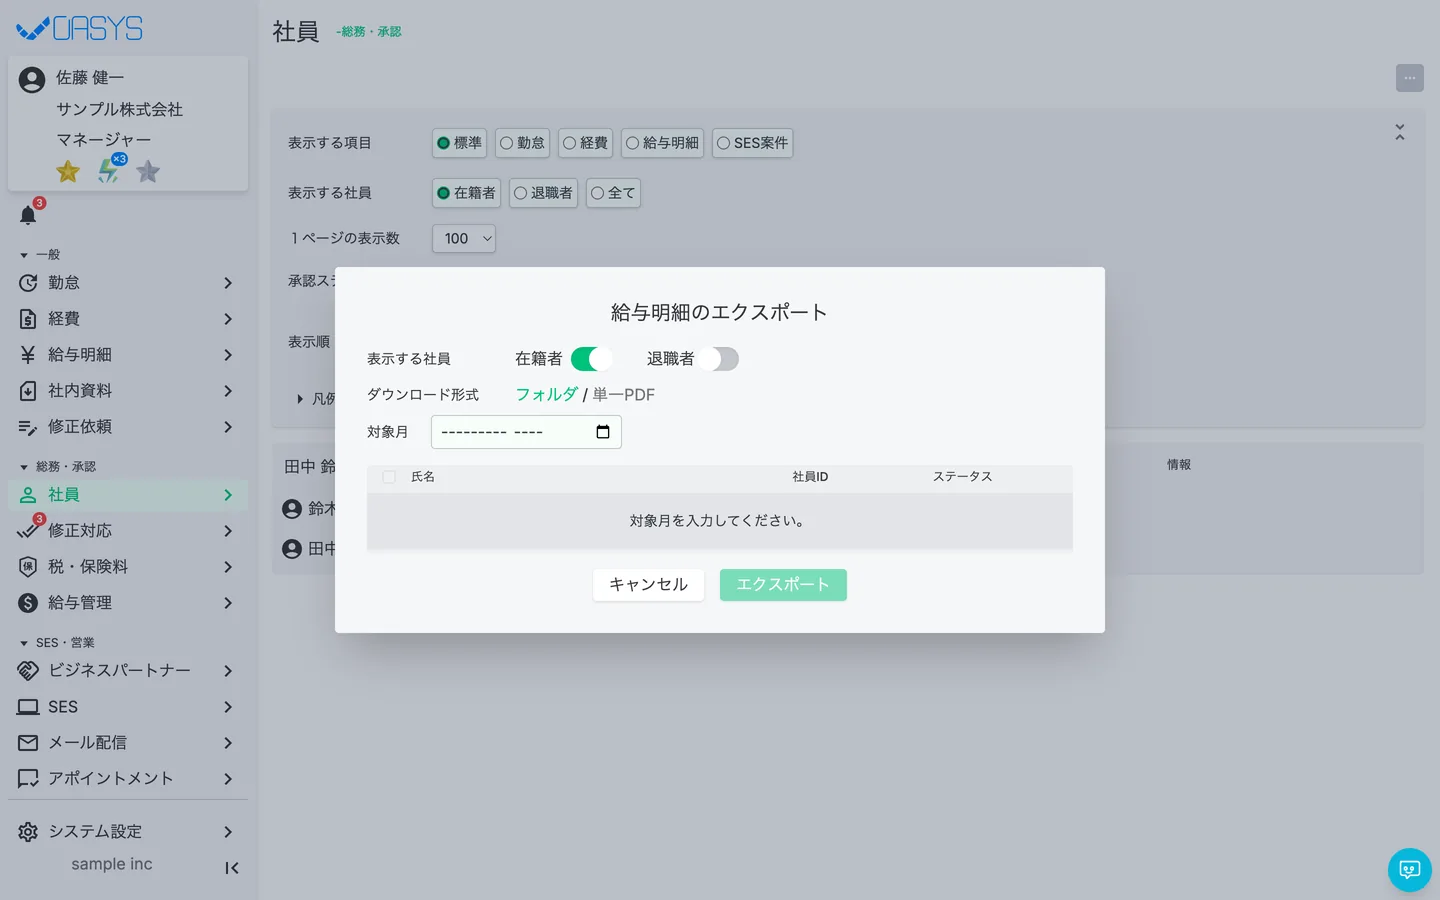Check the select-all checkbox beside 氏名
Viewport: 1440px width, 900px height.
click(x=389, y=477)
